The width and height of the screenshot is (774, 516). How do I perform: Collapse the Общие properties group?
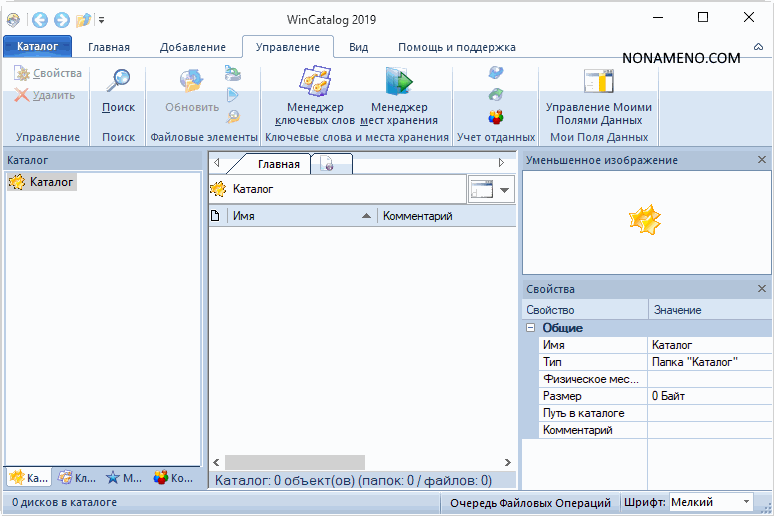click(x=530, y=328)
